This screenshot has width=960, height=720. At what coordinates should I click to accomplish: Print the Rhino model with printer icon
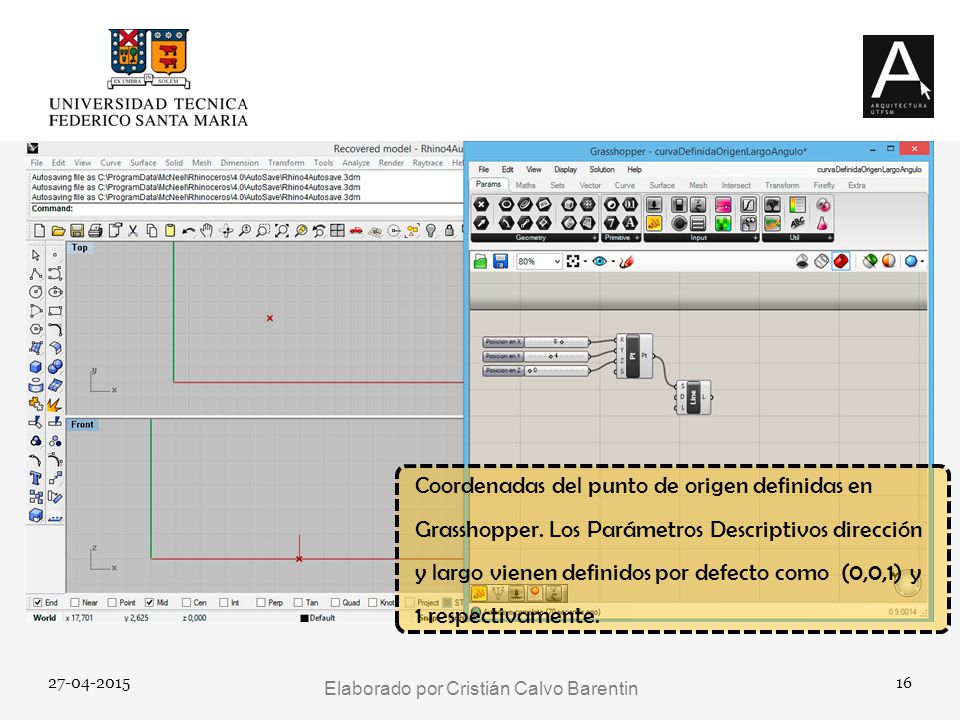(x=95, y=231)
